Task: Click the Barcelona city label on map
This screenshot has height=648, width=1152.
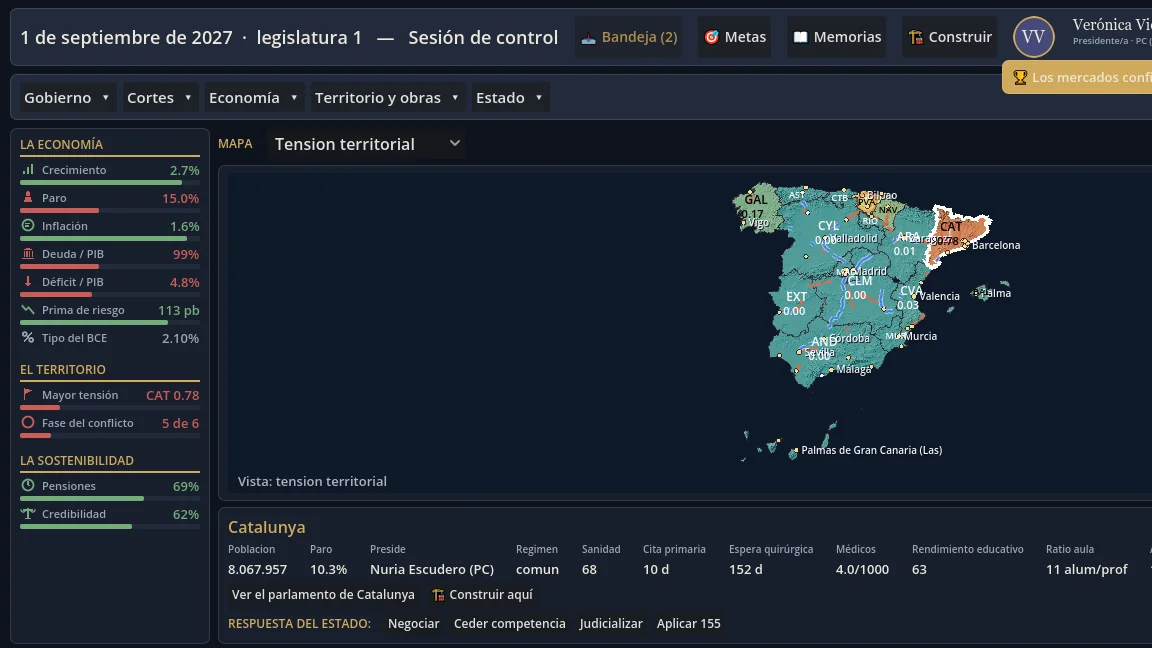Action: click(x=996, y=245)
